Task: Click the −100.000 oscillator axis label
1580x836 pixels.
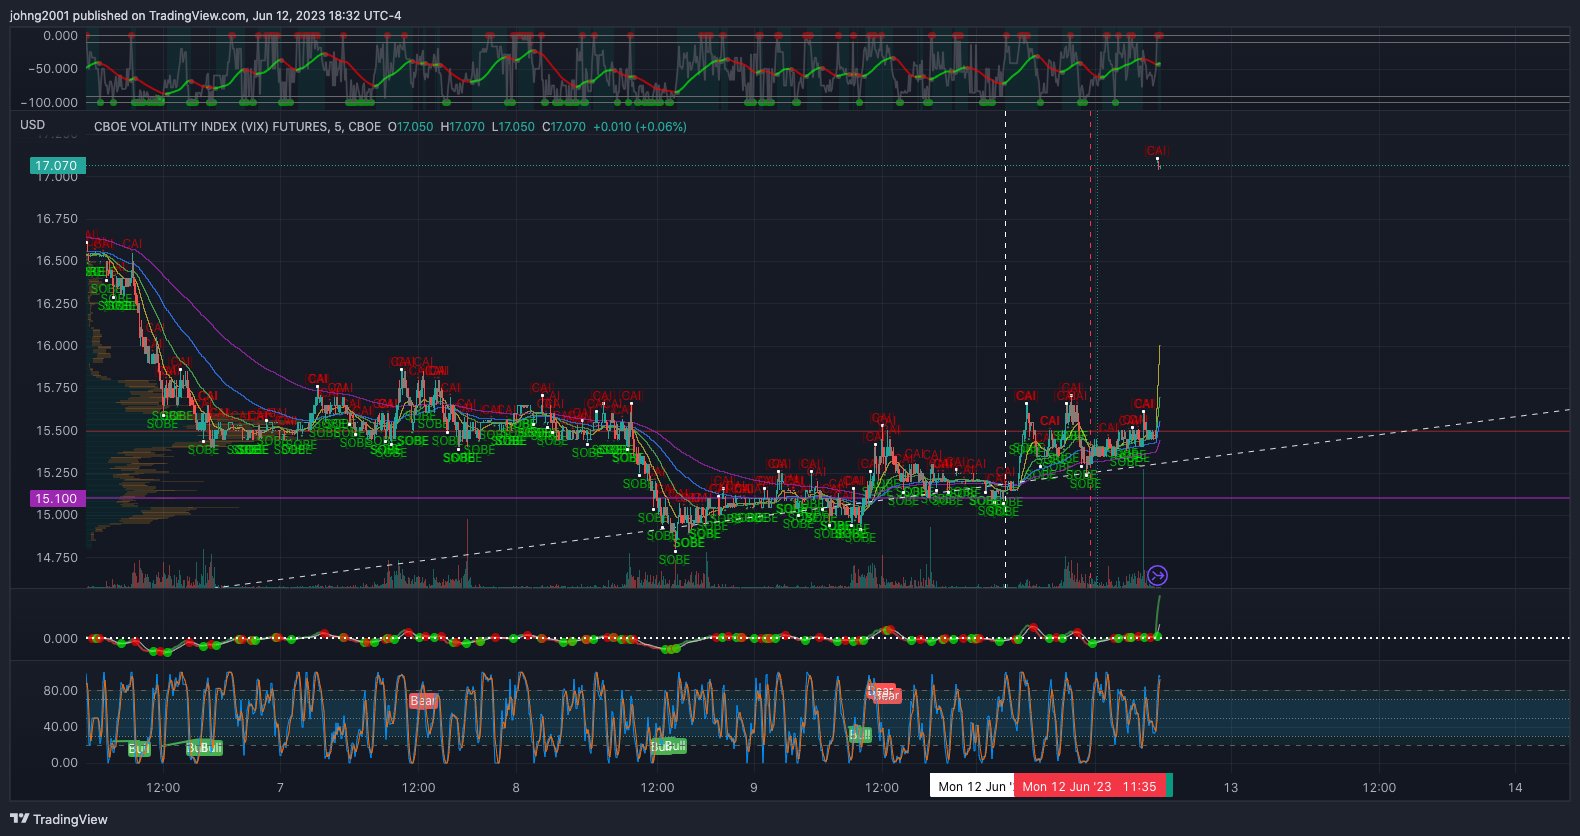Action: click(49, 103)
